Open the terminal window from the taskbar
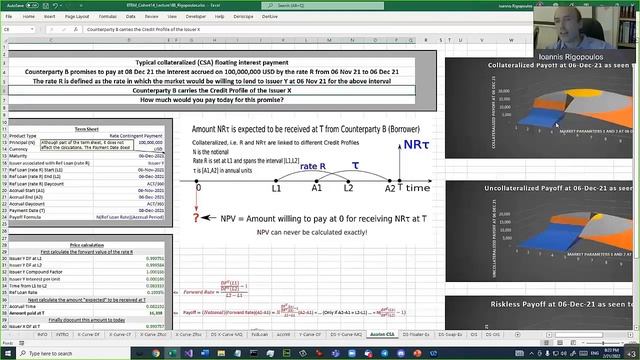640x360 pixels. [253, 353]
